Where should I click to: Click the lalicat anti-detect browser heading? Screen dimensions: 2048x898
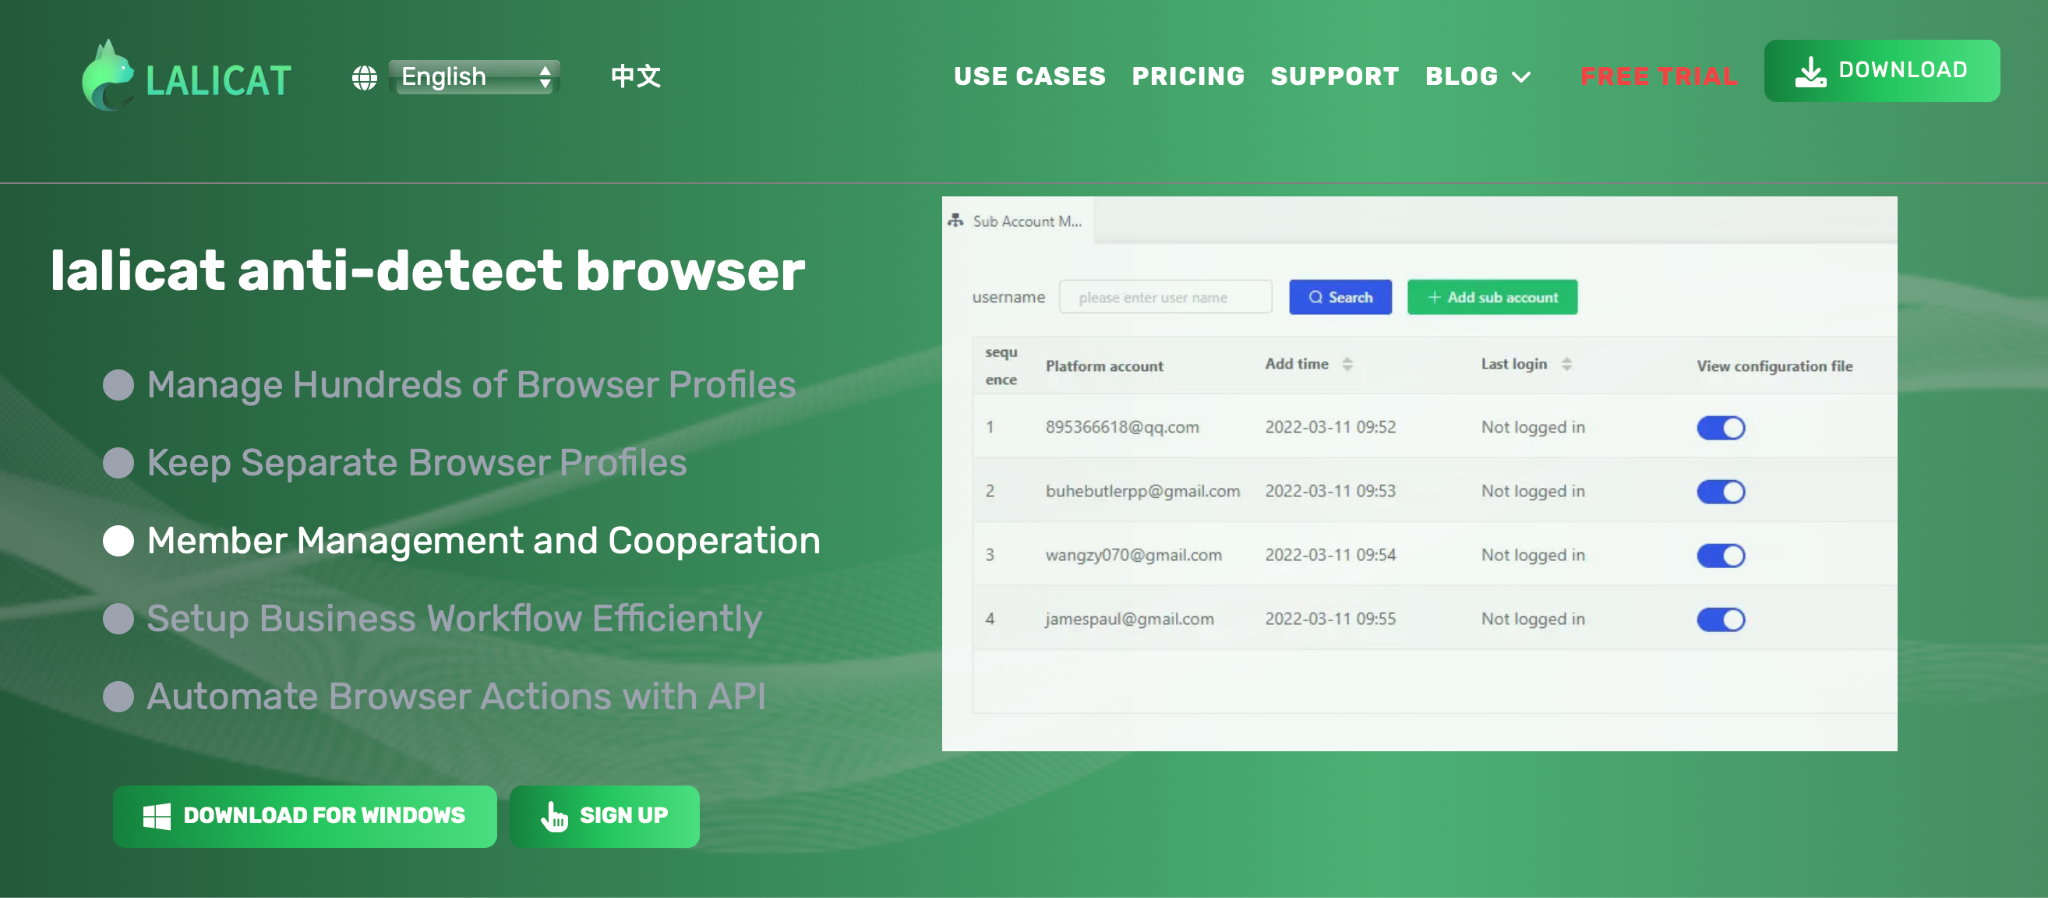coord(428,270)
